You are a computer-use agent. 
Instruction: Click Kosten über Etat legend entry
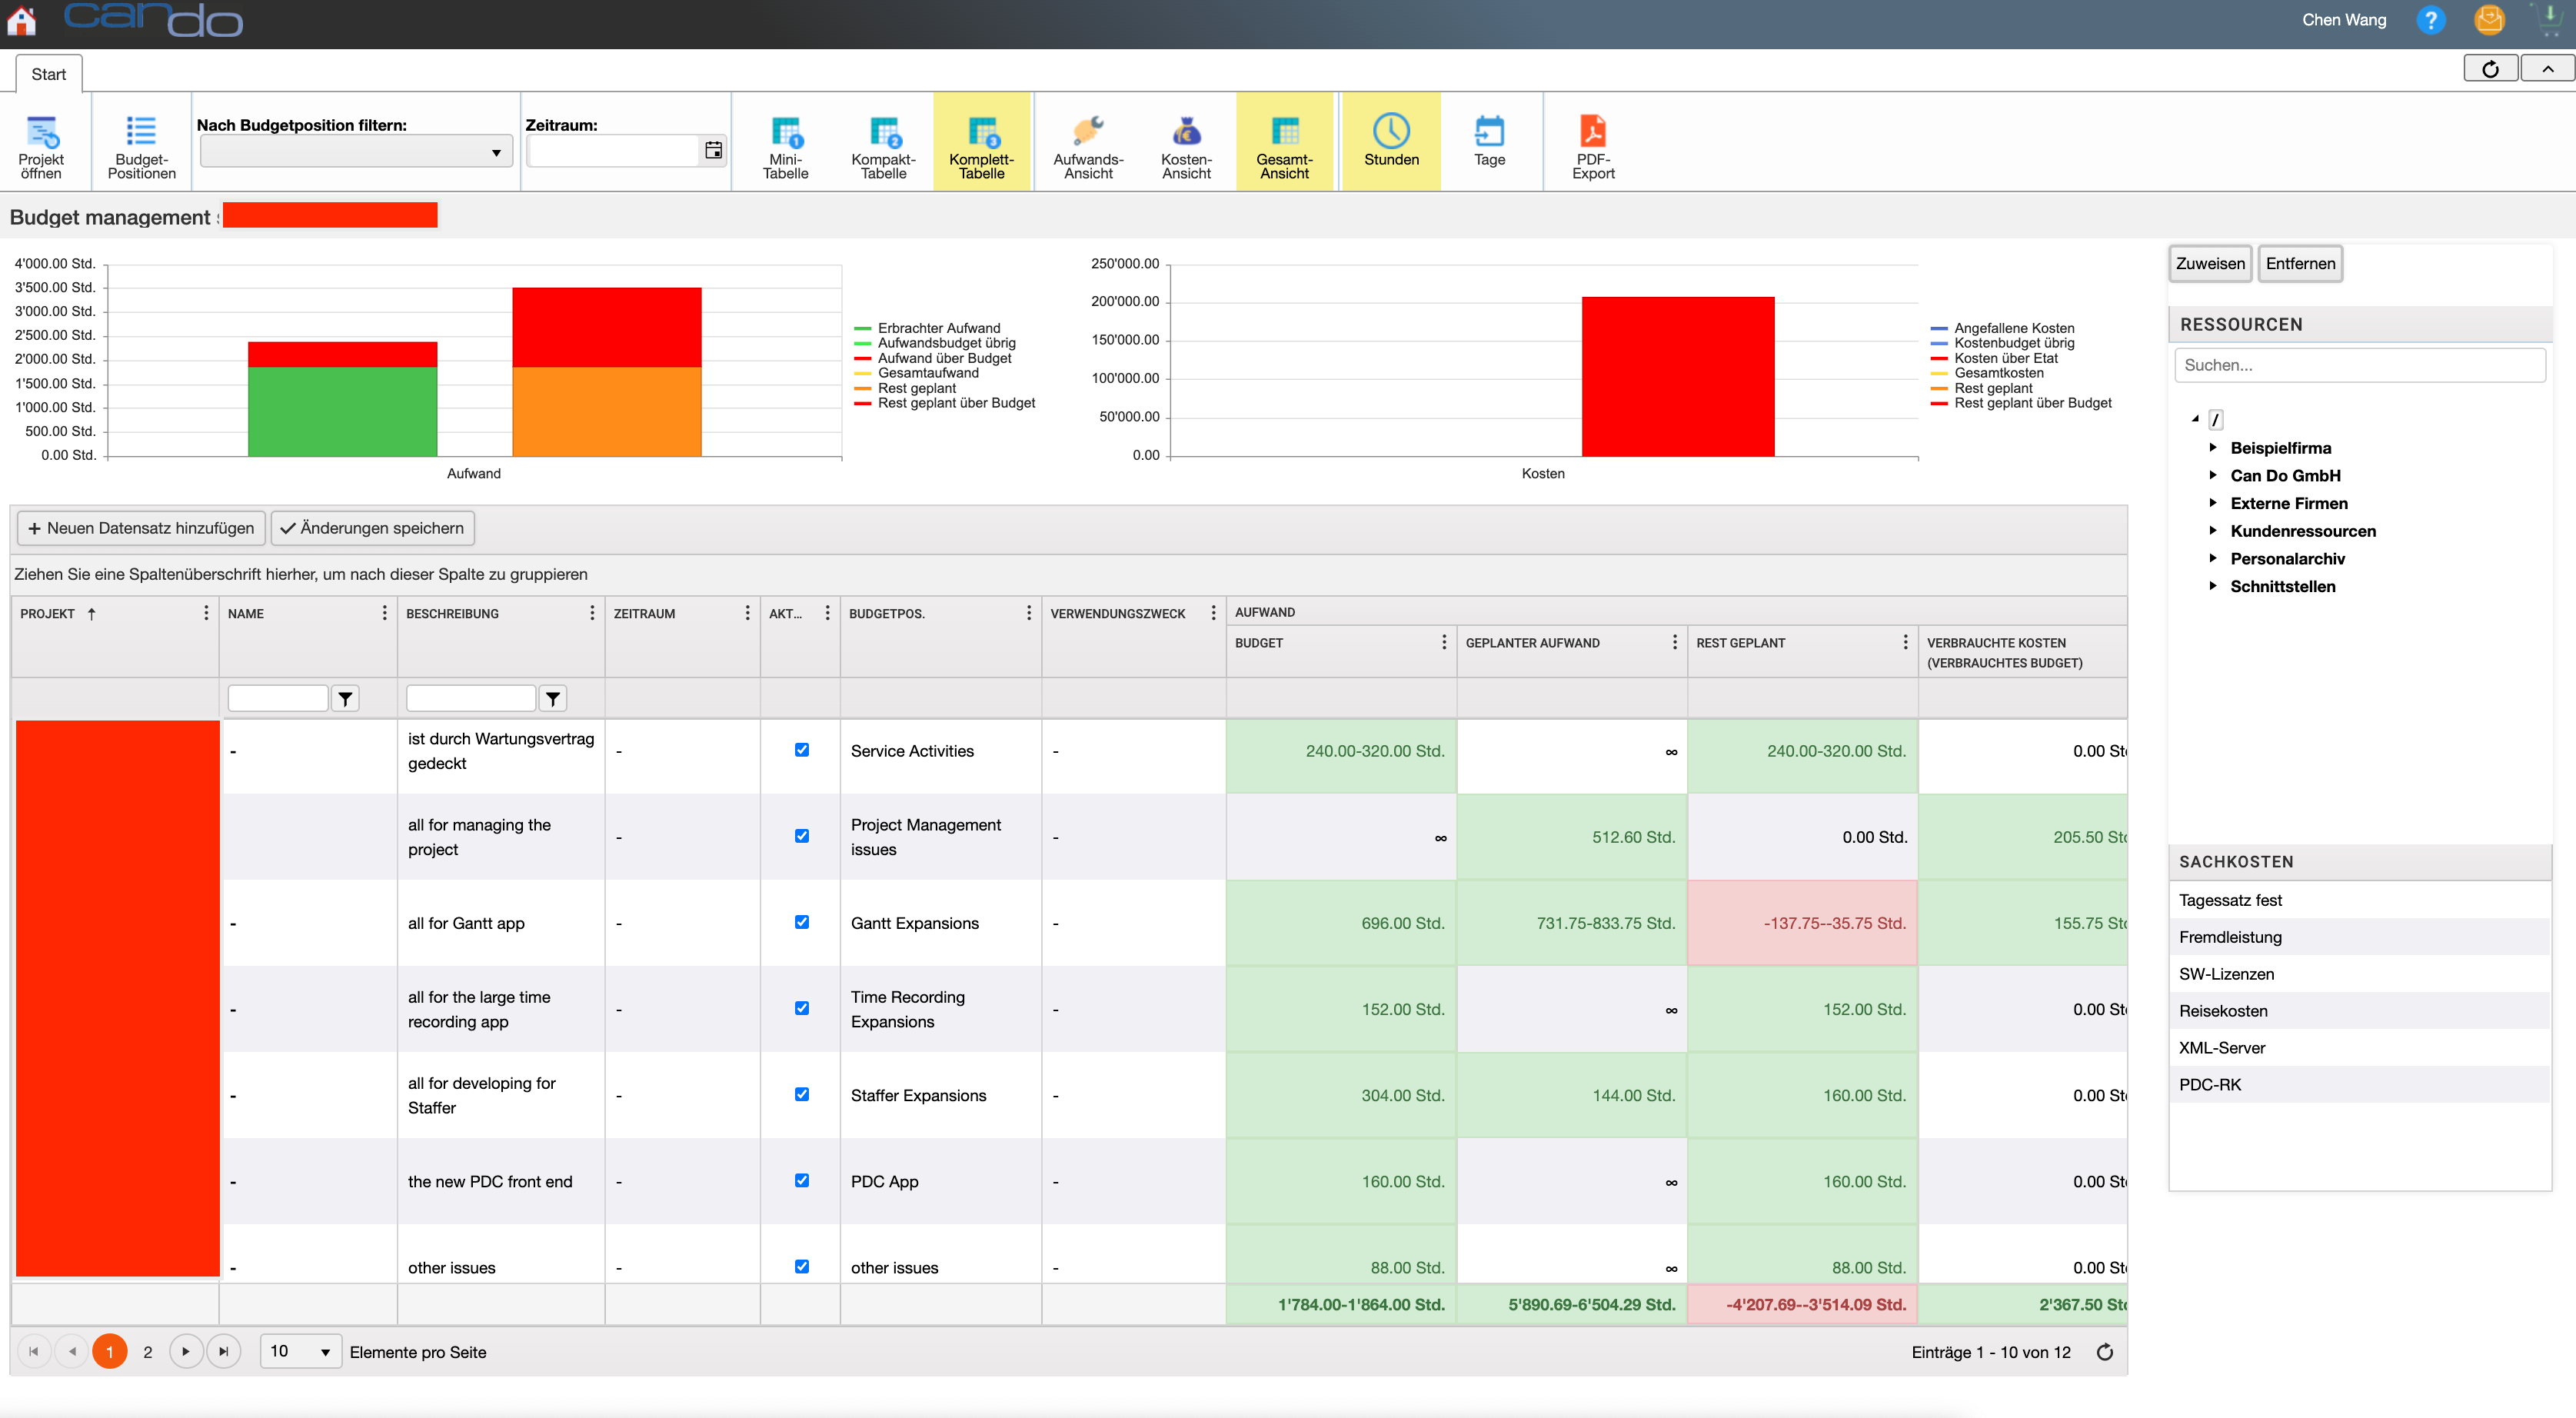[1995, 358]
